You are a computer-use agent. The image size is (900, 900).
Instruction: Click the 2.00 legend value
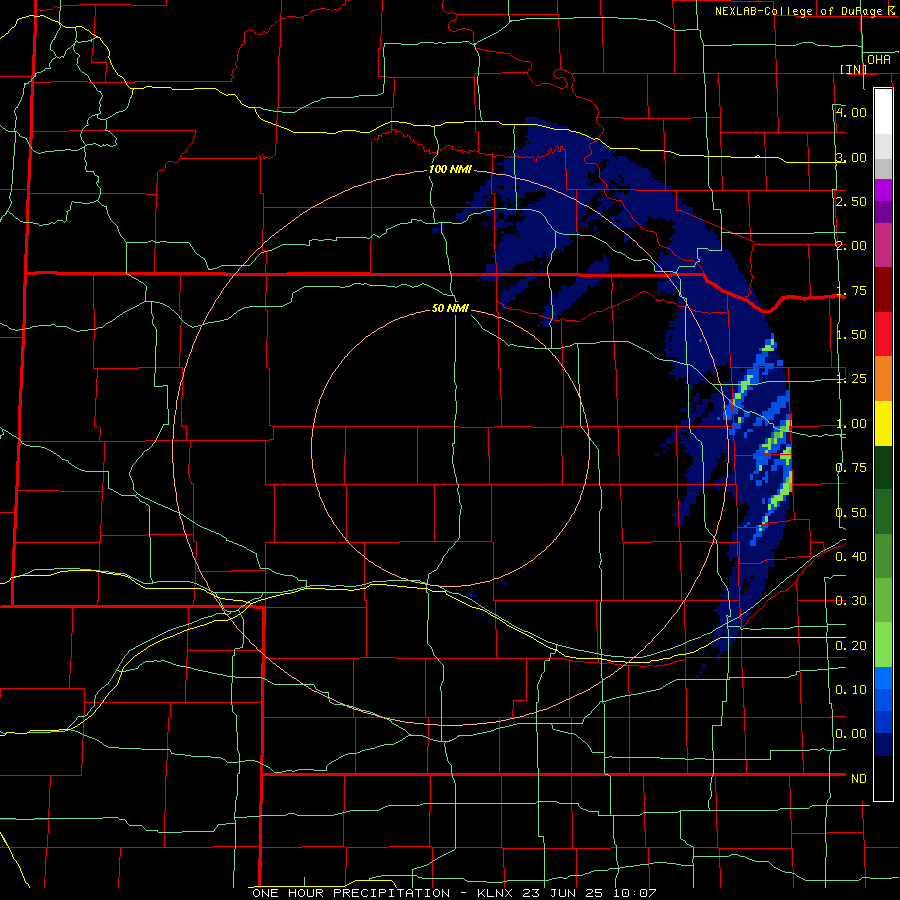pos(851,245)
